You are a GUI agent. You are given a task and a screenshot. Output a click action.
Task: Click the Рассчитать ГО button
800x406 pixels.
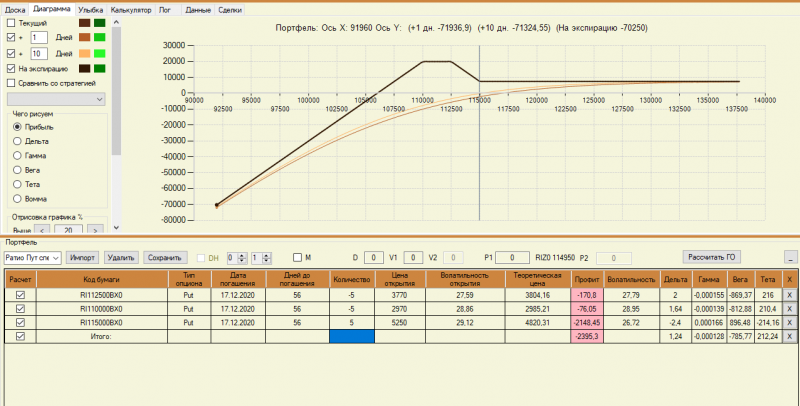pos(712,257)
